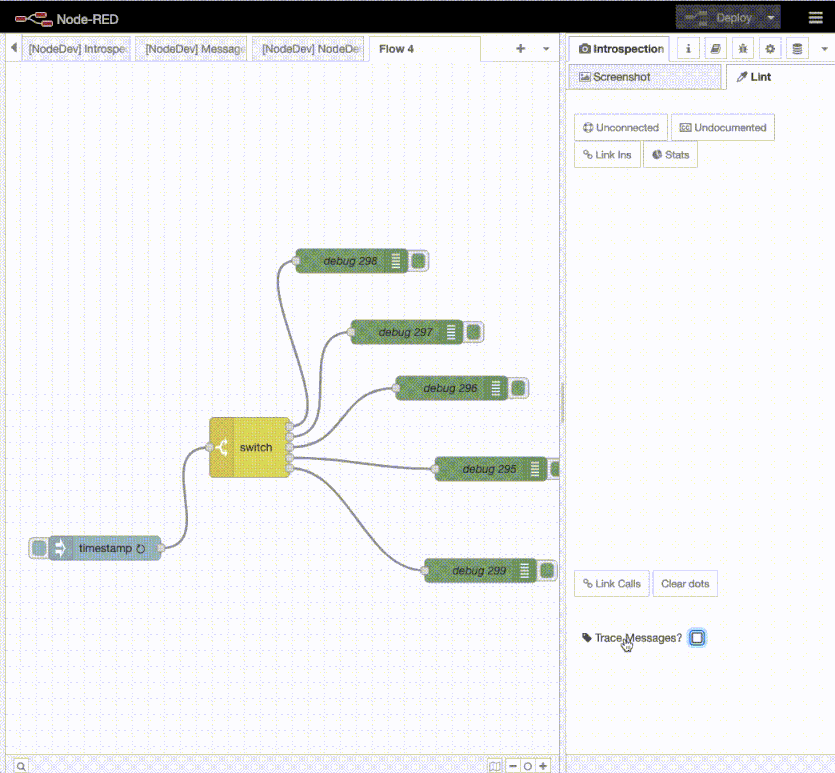
Task: Click the Node-RED logo
Action: click(67, 19)
